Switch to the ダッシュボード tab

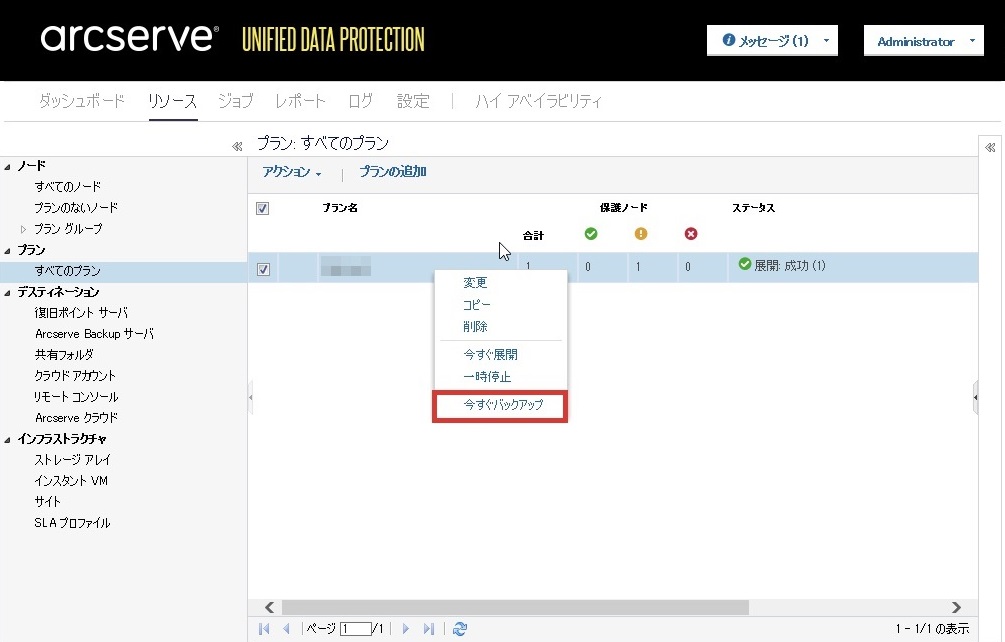point(81,101)
